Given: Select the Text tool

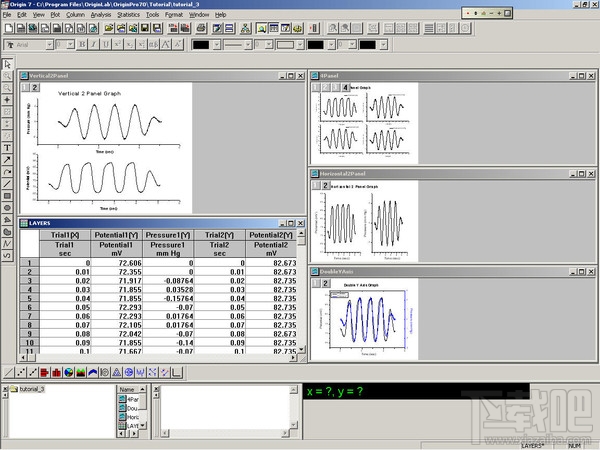Looking at the screenshot, I should [x=8, y=147].
